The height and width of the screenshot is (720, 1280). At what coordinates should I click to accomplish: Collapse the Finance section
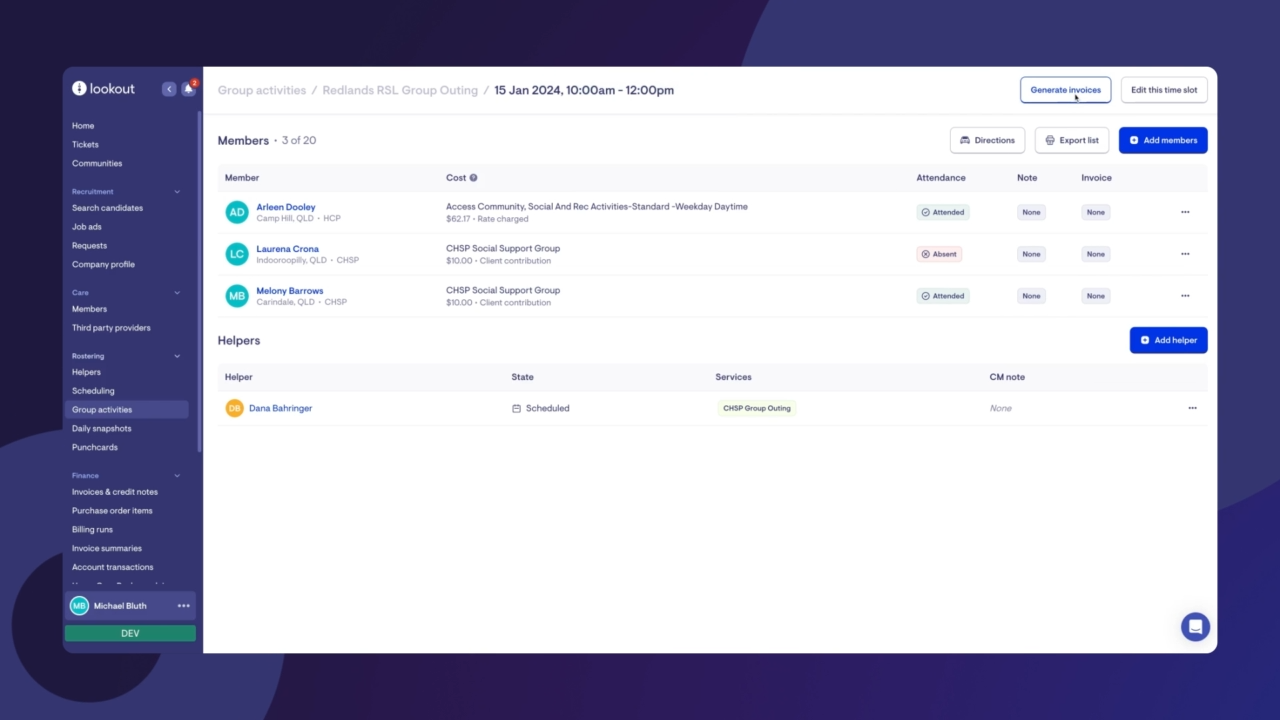pyautogui.click(x=177, y=476)
